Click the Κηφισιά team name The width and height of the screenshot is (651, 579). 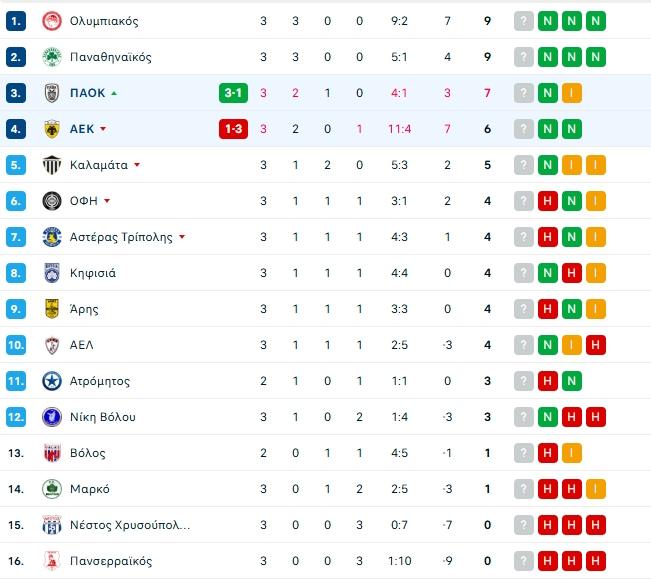[x=93, y=273]
